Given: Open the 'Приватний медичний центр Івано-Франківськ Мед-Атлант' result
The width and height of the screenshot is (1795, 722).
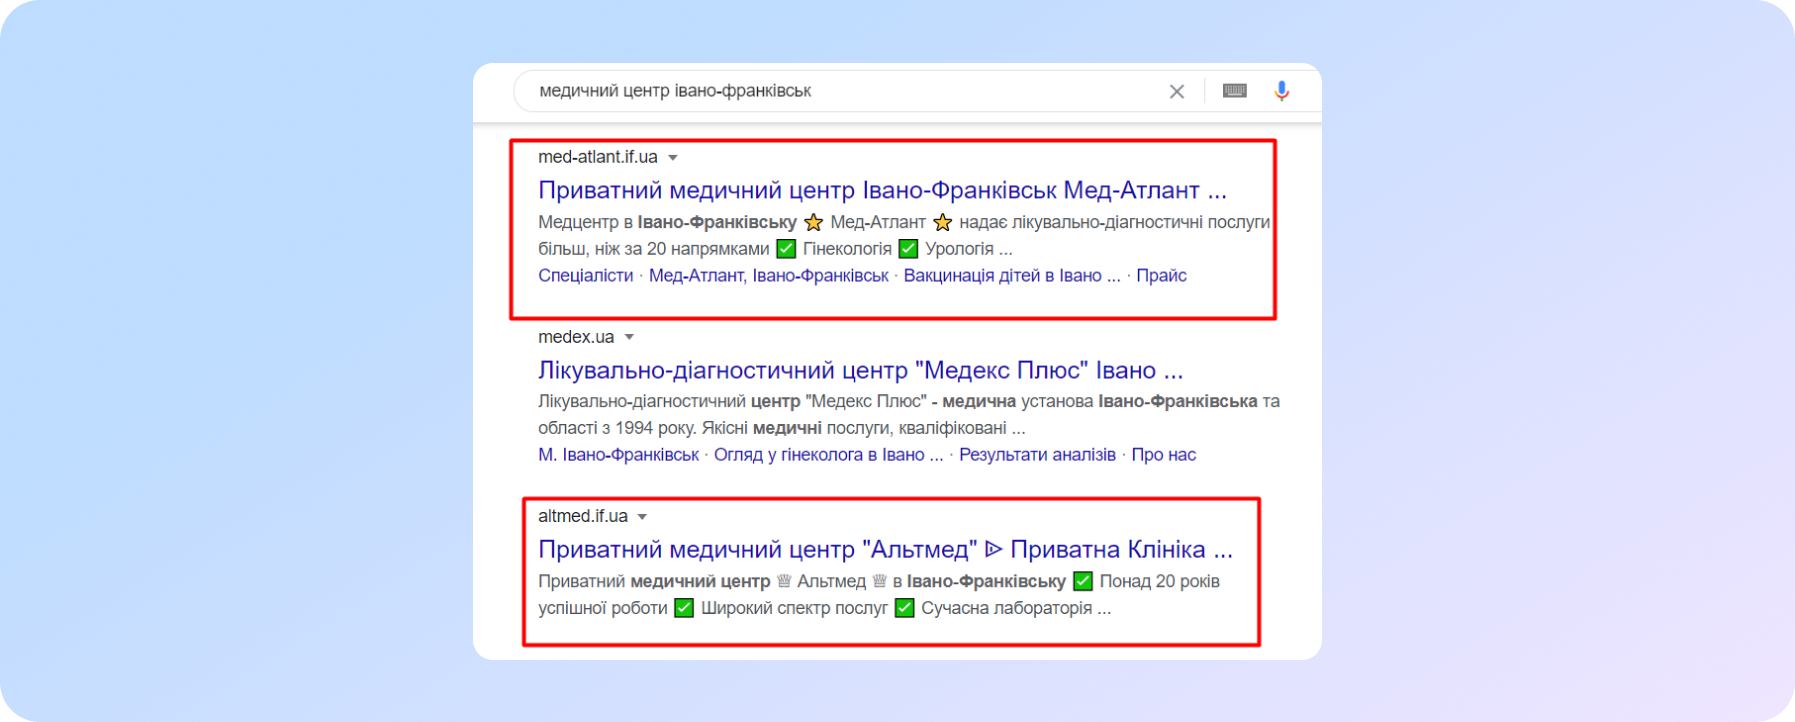Looking at the screenshot, I should click(882, 190).
